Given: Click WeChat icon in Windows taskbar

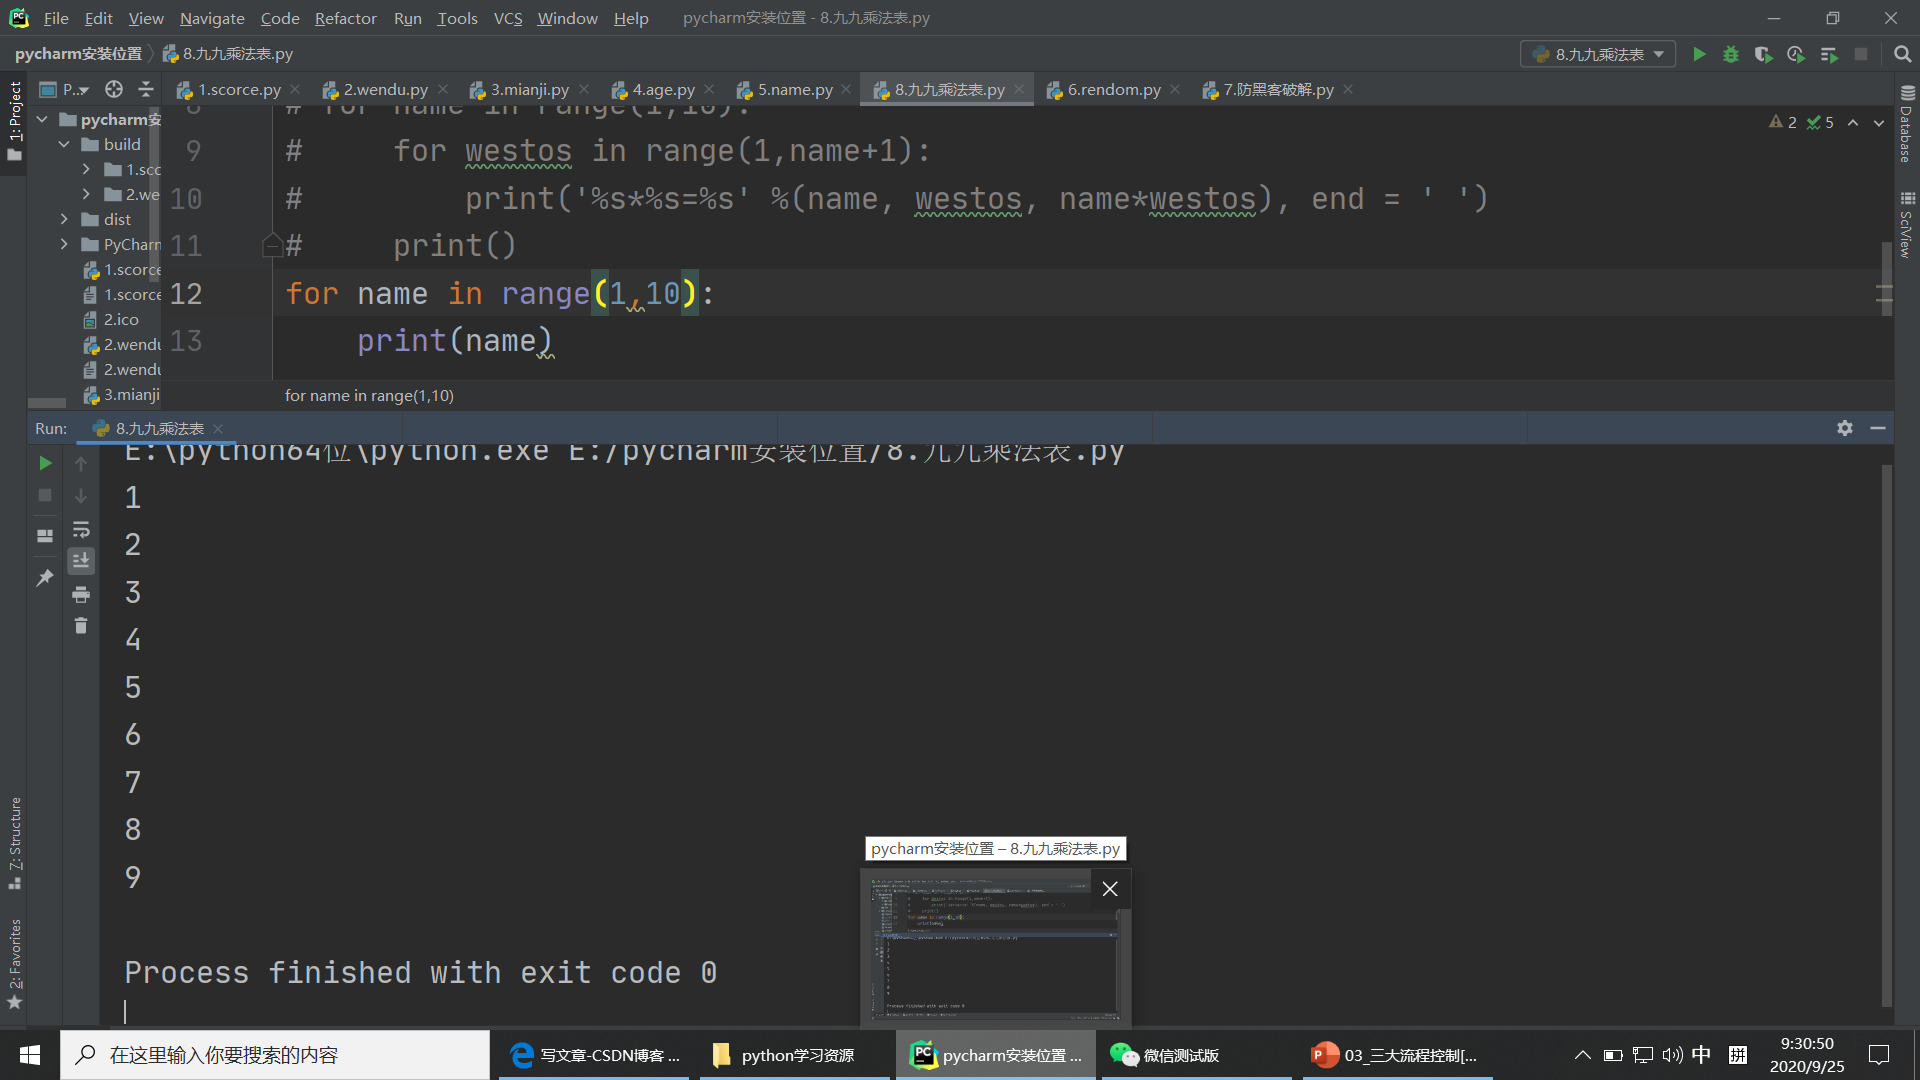Looking at the screenshot, I should point(1124,1055).
